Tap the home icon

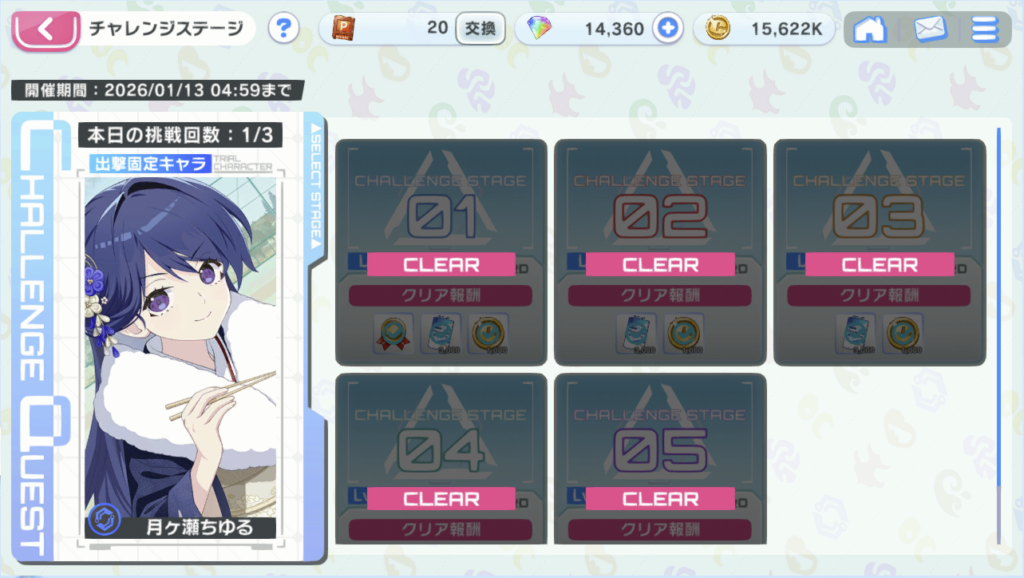click(x=870, y=29)
